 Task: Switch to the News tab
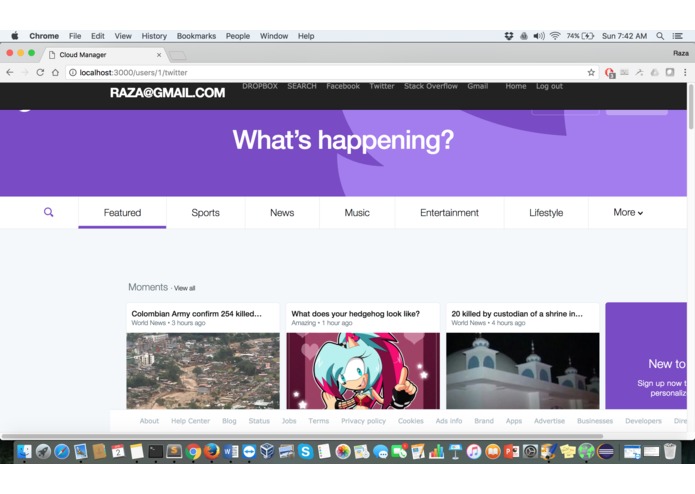pyautogui.click(x=282, y=213)
